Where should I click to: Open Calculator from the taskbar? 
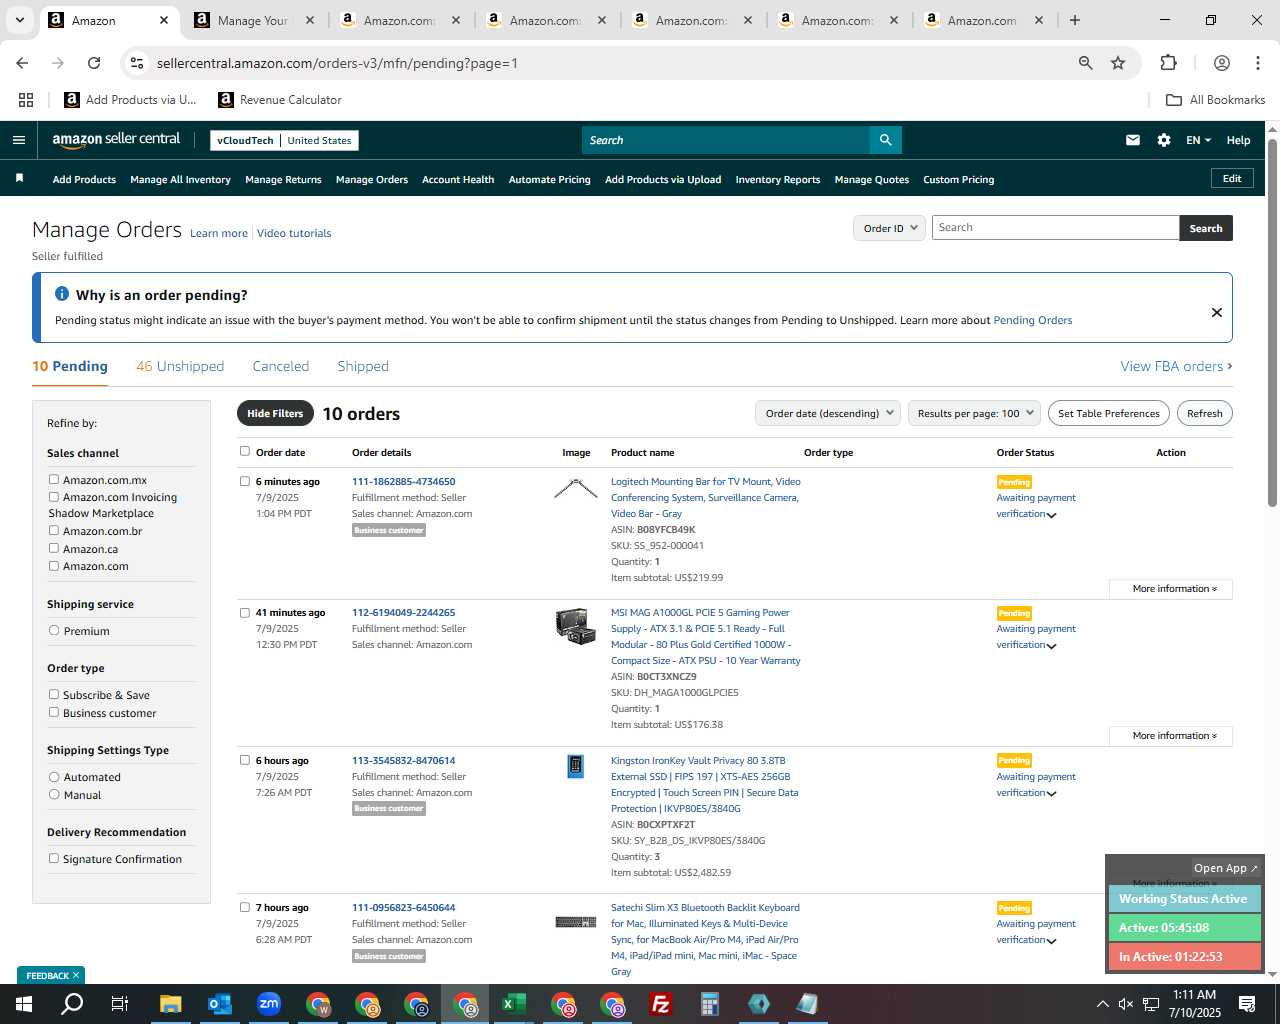[x=710, y=1004]
